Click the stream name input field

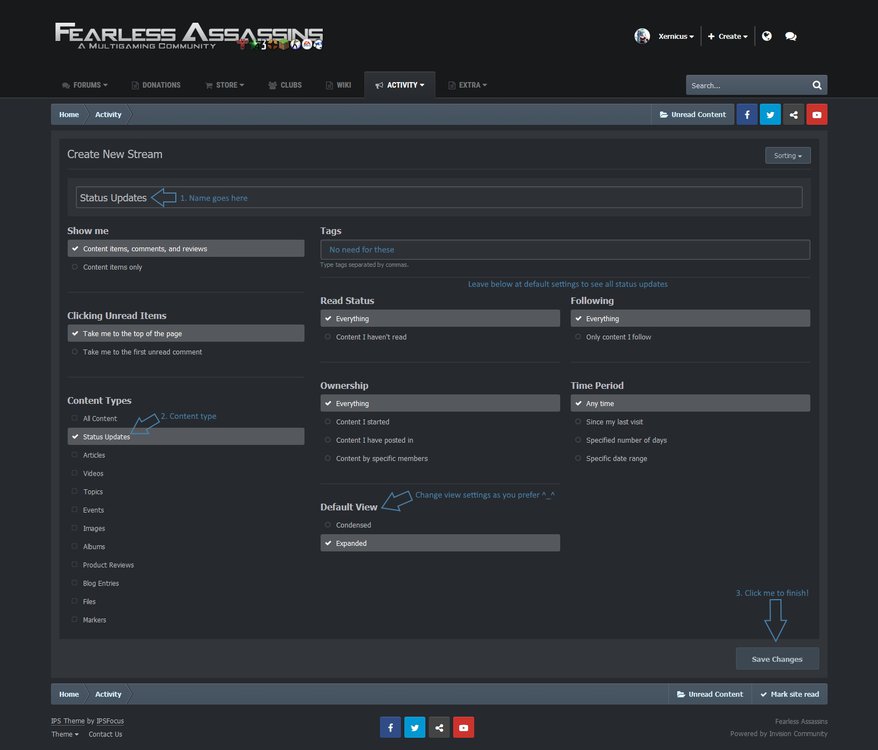439,197
